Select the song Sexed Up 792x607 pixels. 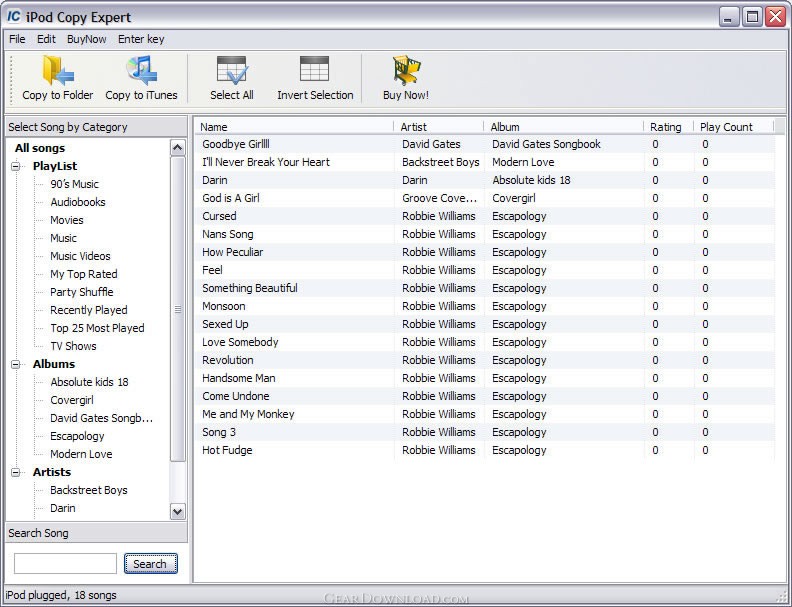(225, 324)
